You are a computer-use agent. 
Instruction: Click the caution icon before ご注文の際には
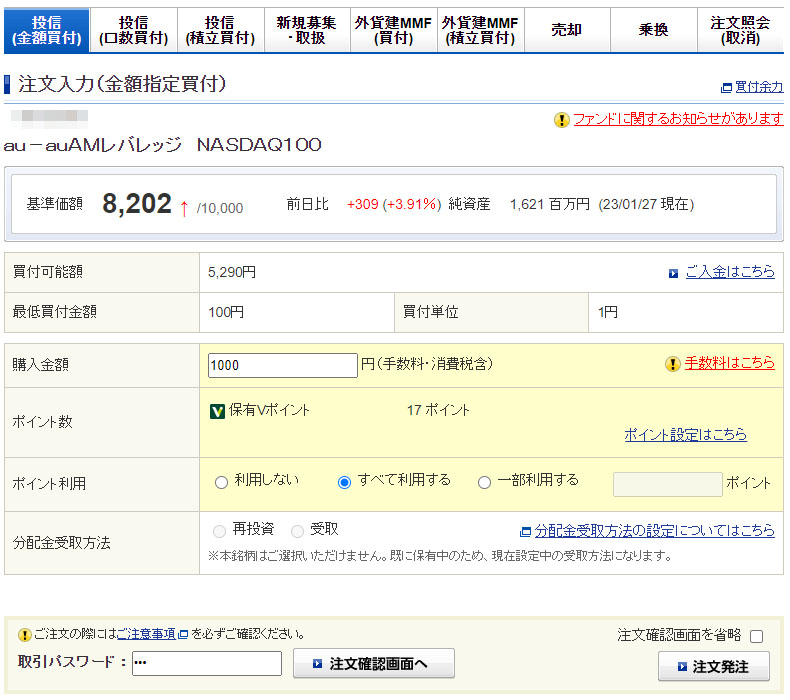[25, 634]
